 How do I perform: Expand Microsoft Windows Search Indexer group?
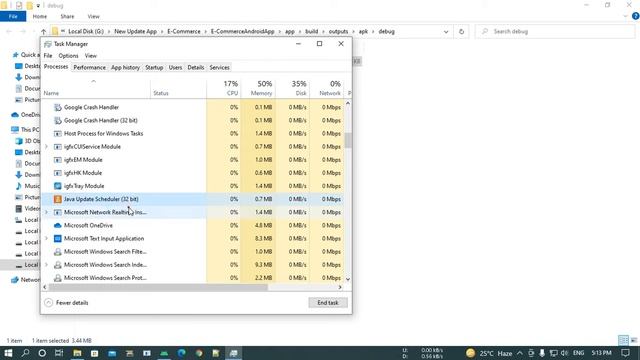click(x=46, y=264)
